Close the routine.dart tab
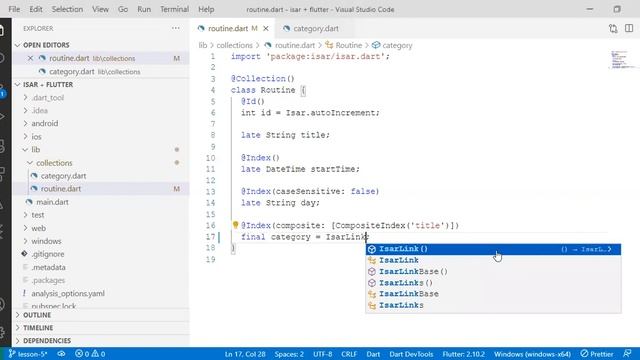The width and height of the screenshot is (640, 360). click(x=266, y=29)
